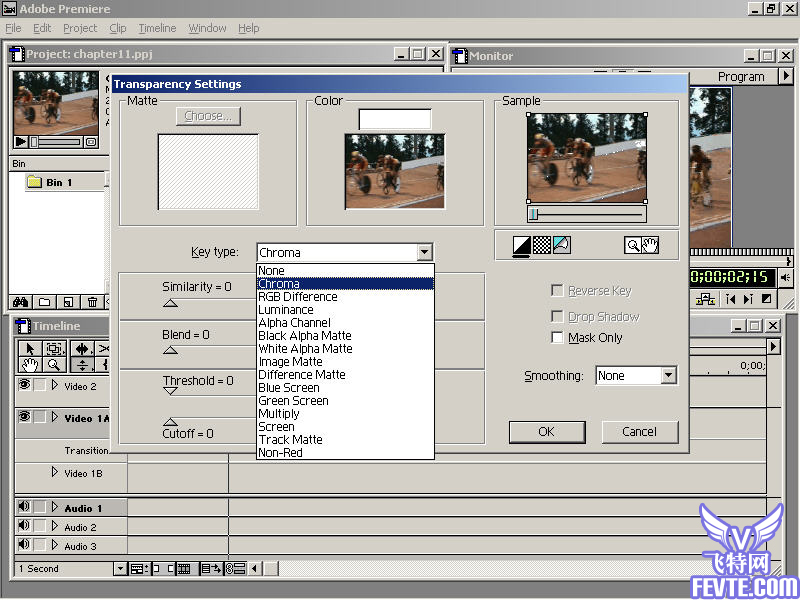
Task: Click the poster frame button beside preview slider
Action: click(x=91, y=142)
